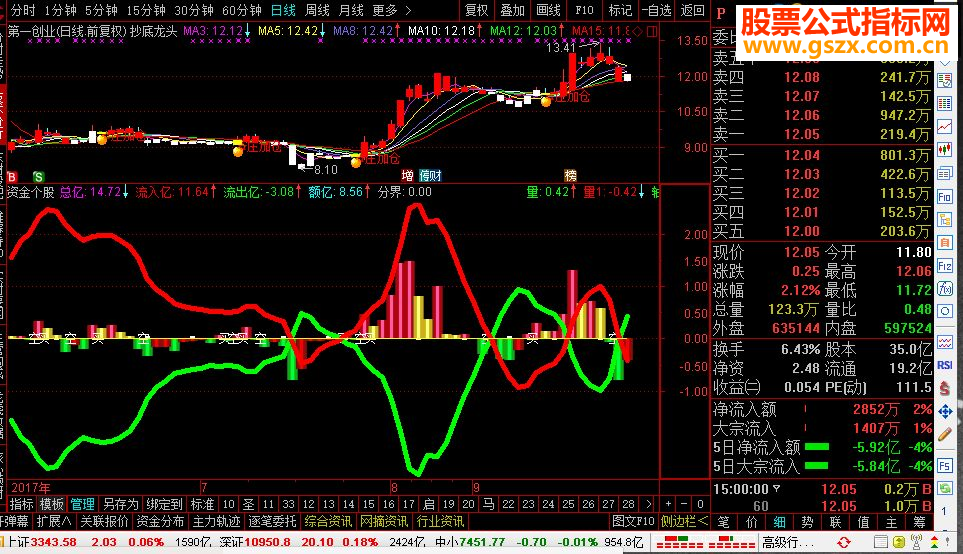The image size is (963, 554).
Task: Select the 1分钟 period
Action: point(60,10)
